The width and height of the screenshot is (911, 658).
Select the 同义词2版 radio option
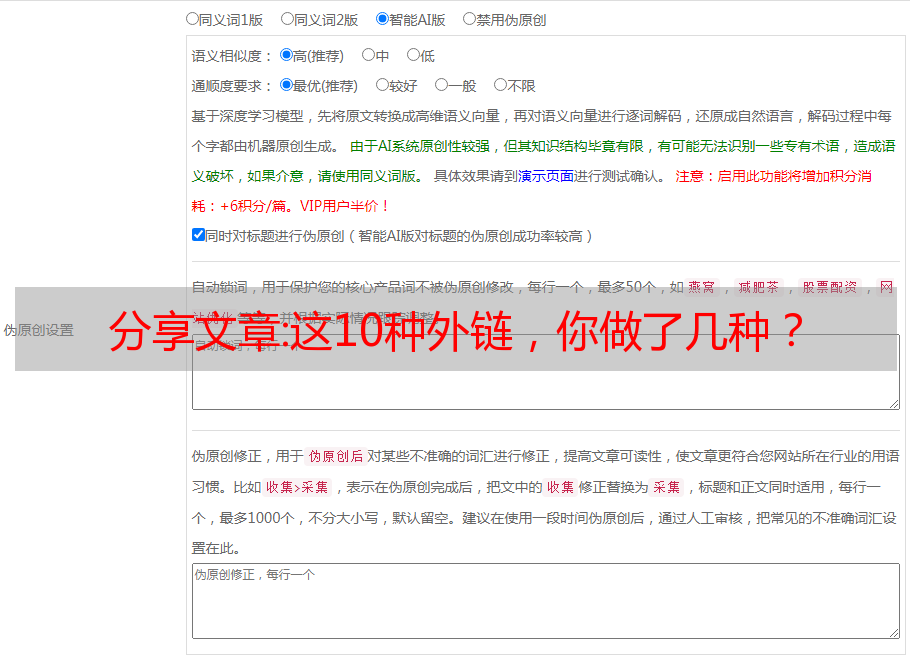coord(287,19)
